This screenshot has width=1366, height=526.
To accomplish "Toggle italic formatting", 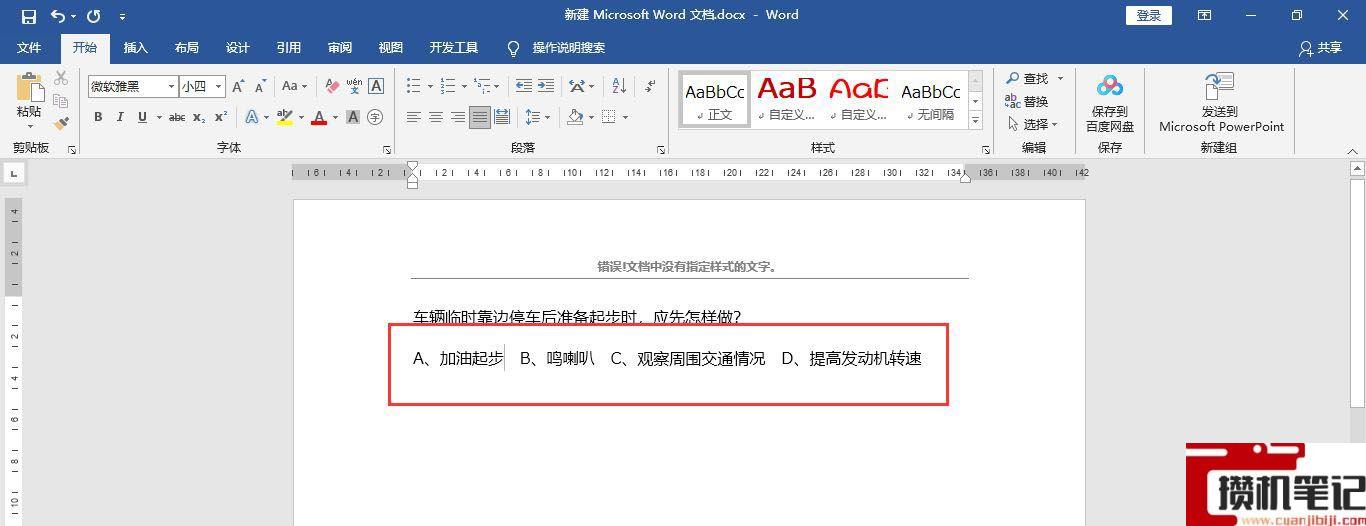I will [120, 117].
